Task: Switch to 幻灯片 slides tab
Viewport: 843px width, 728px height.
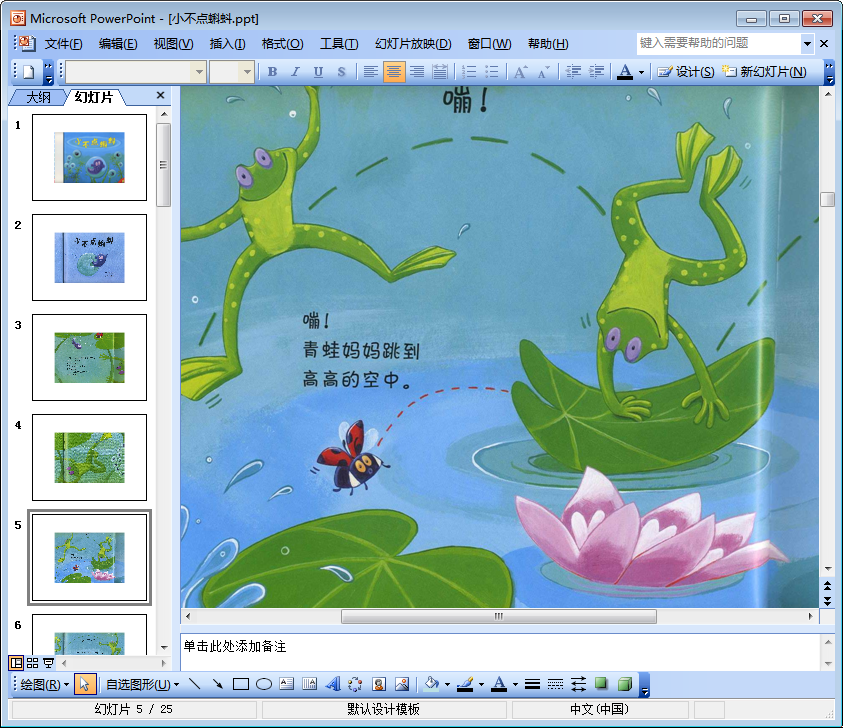Action: 94,97
